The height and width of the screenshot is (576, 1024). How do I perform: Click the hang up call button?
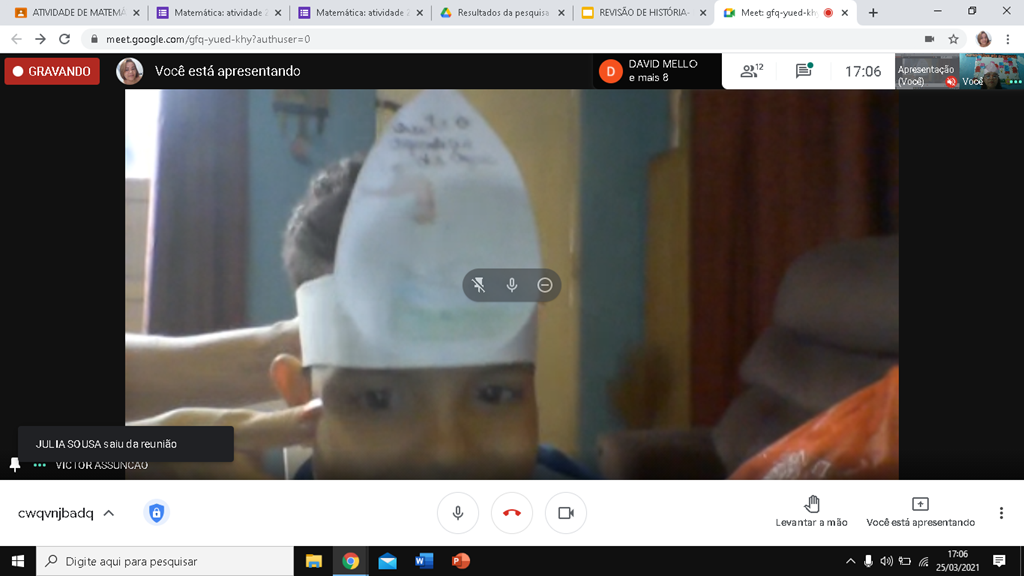pos(512,513)
